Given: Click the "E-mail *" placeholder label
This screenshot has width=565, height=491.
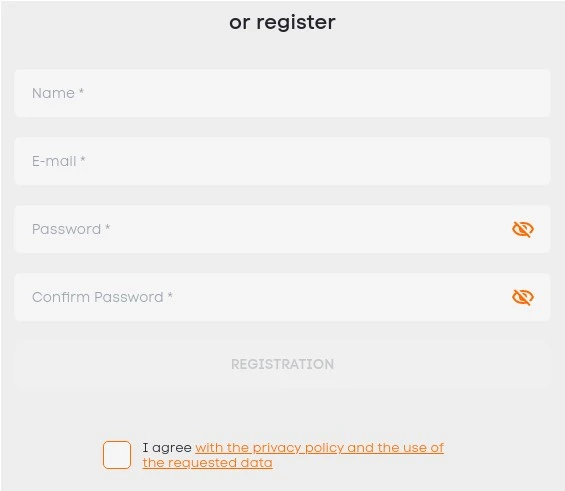Looking at the screenshot, I should pos(59,161).
